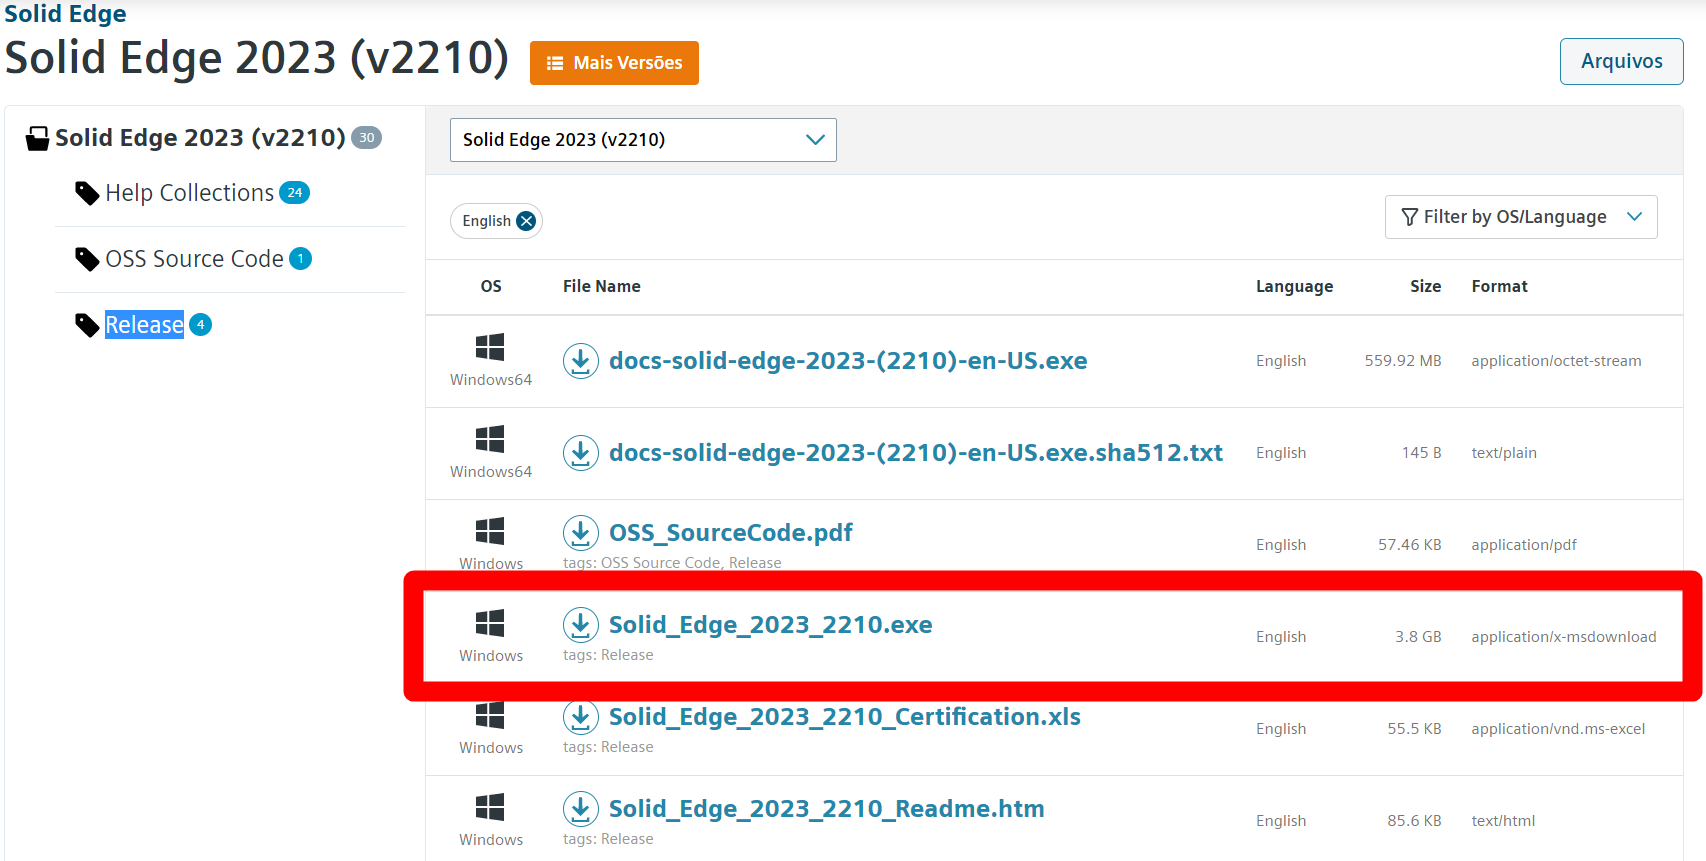Select the Release category in sidebar

click(144, 325)
